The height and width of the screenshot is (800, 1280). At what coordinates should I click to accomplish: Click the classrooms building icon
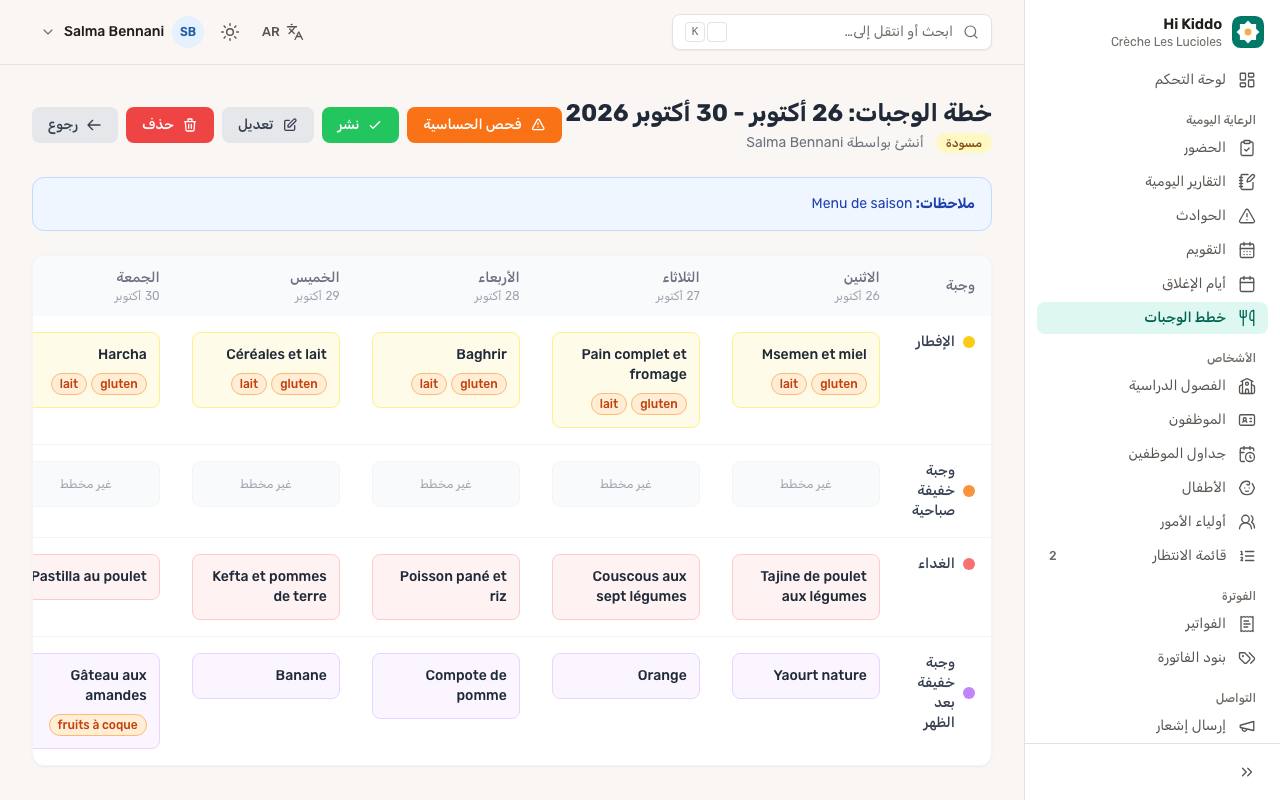tap(1247, 386)
